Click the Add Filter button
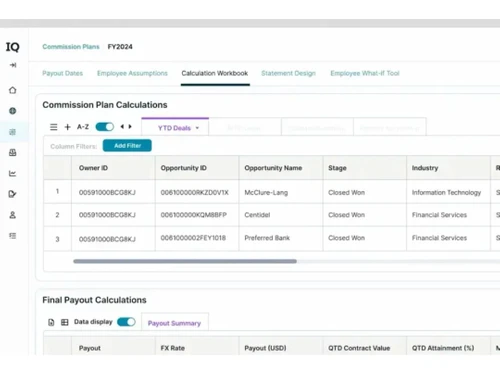The height and width of the screenshot is (375, 500). pos(127,146)
